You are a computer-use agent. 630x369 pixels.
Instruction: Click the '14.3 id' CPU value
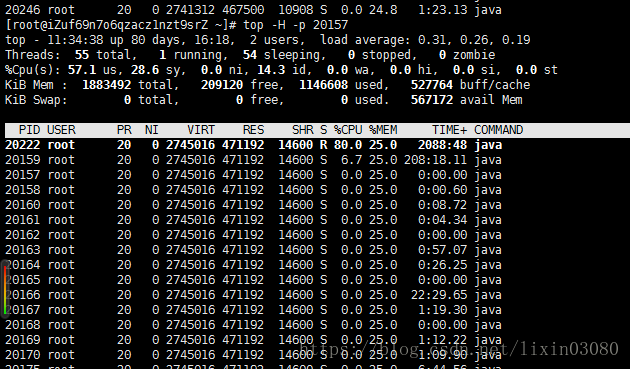282,70
